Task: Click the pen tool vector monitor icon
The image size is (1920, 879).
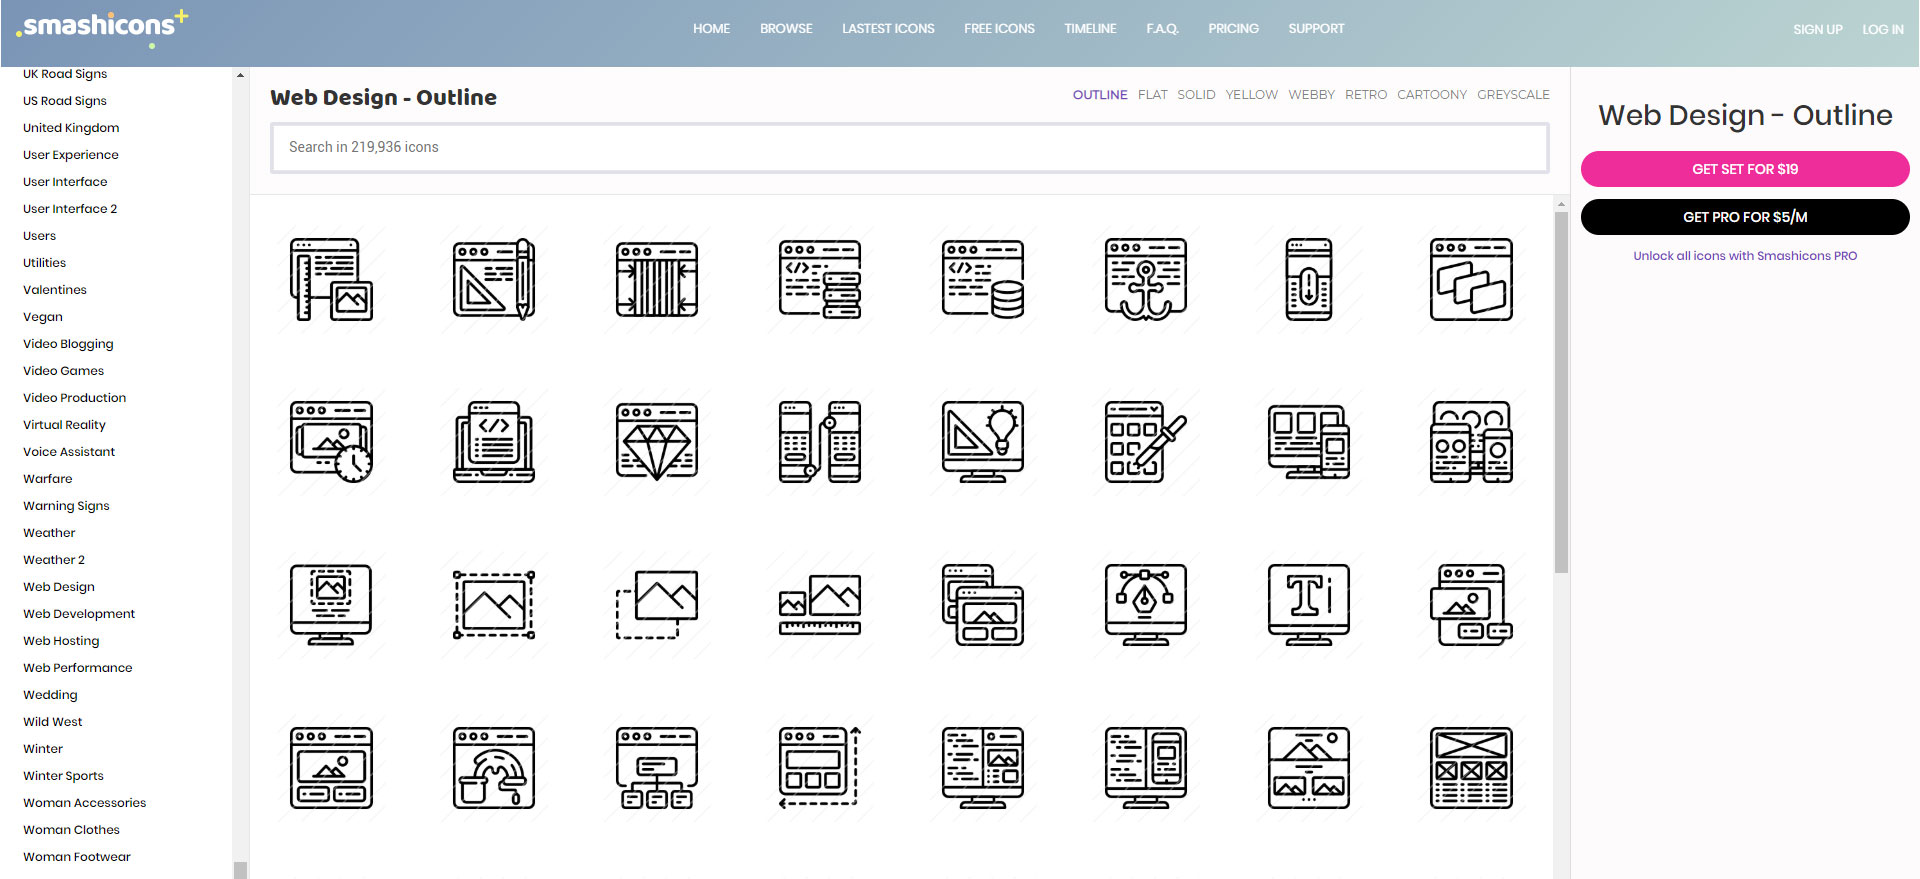Action: click(1146, 605)
